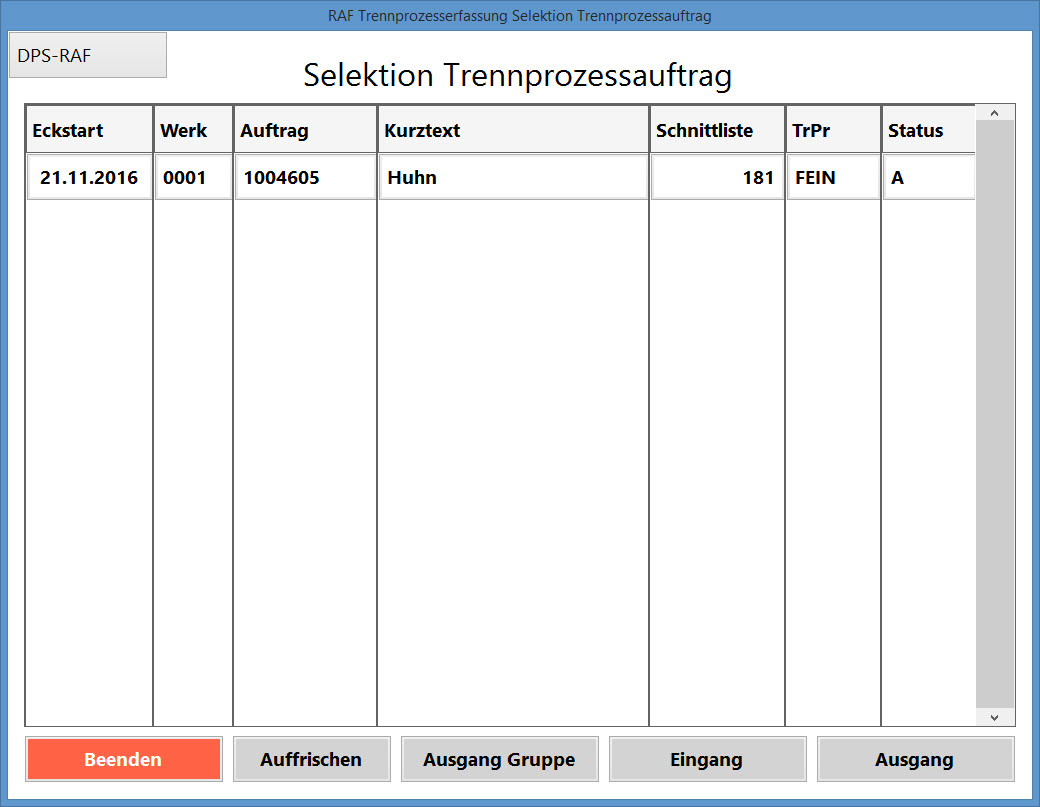Click the Schnittliste value 181
This screenshot has height=807, width=1040.
pyautogui.click(x=717, y=178)
